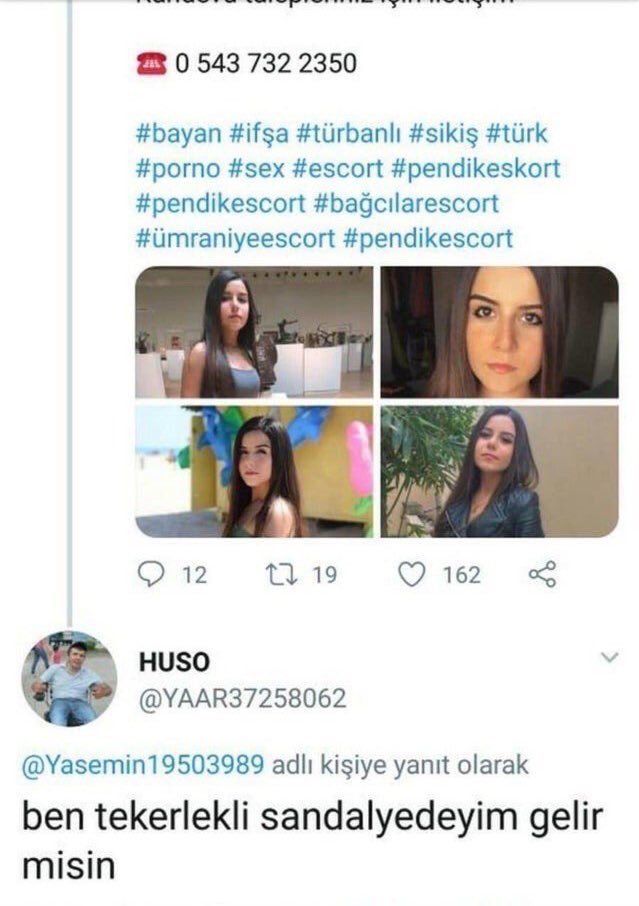
Task: Like the tweet with the heart icon
Action: [413, 573]
